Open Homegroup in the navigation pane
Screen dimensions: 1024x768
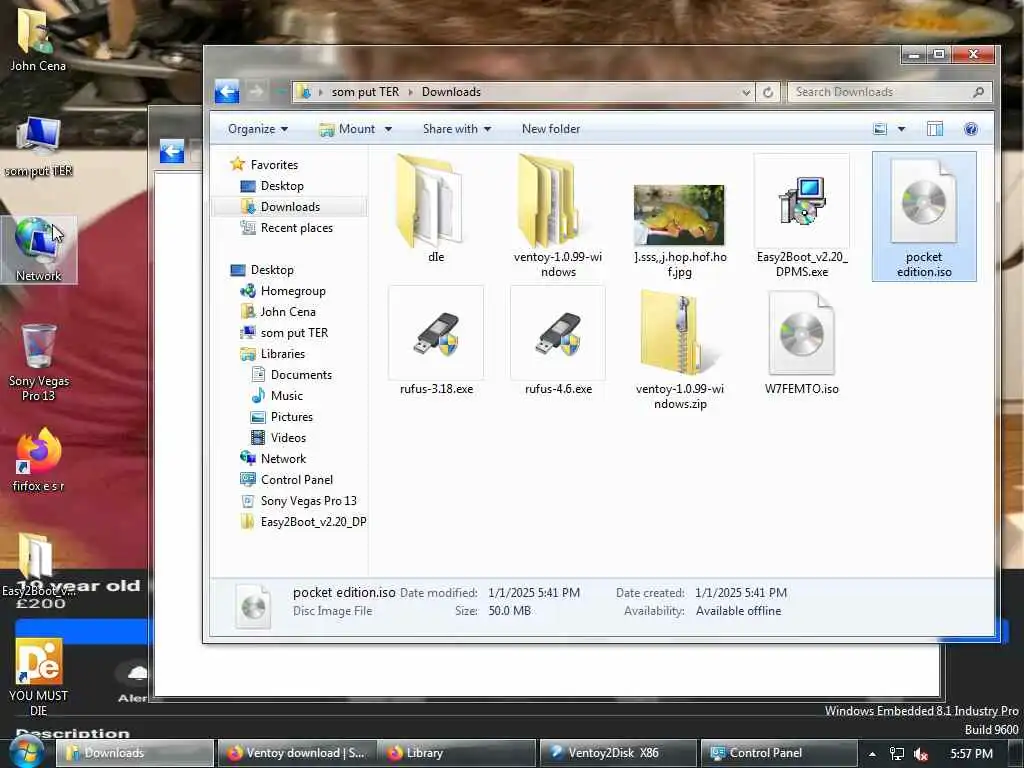[283, 291]
